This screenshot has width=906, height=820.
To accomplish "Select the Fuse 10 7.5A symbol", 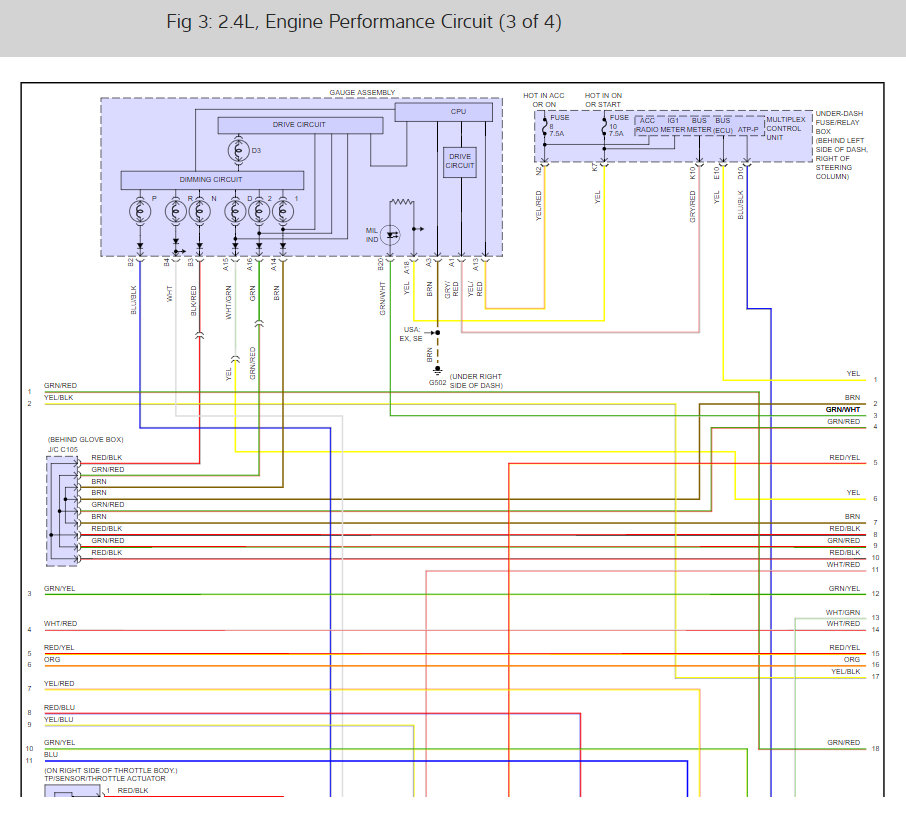I will coord(603,128).
